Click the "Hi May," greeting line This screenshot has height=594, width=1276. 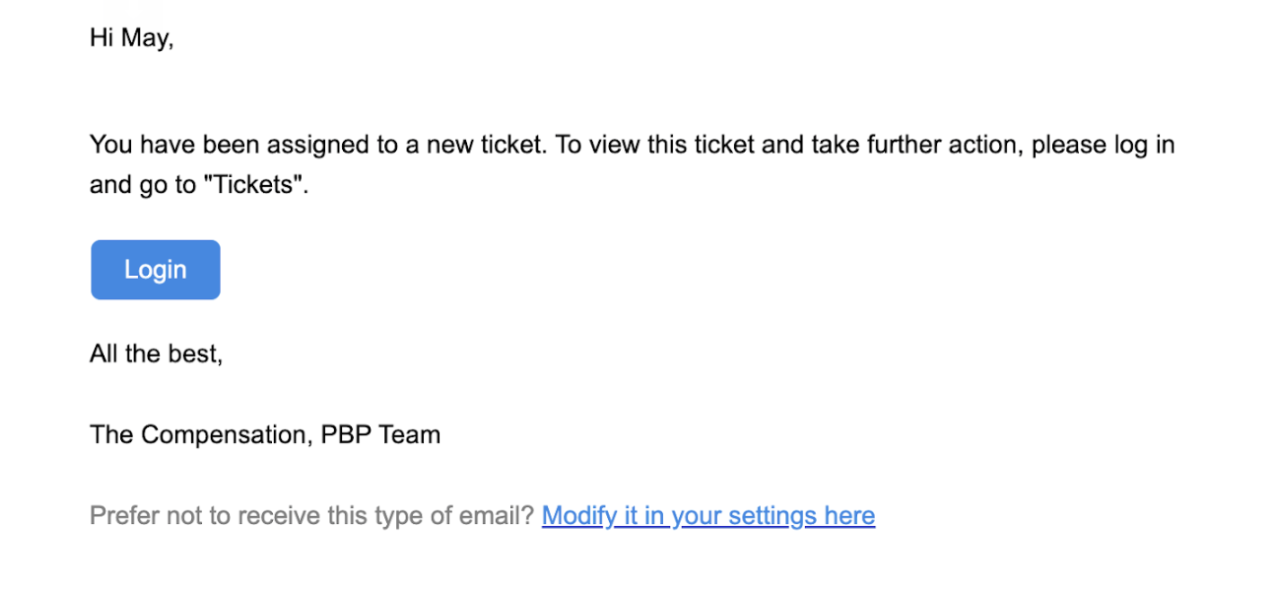(131, 38)
